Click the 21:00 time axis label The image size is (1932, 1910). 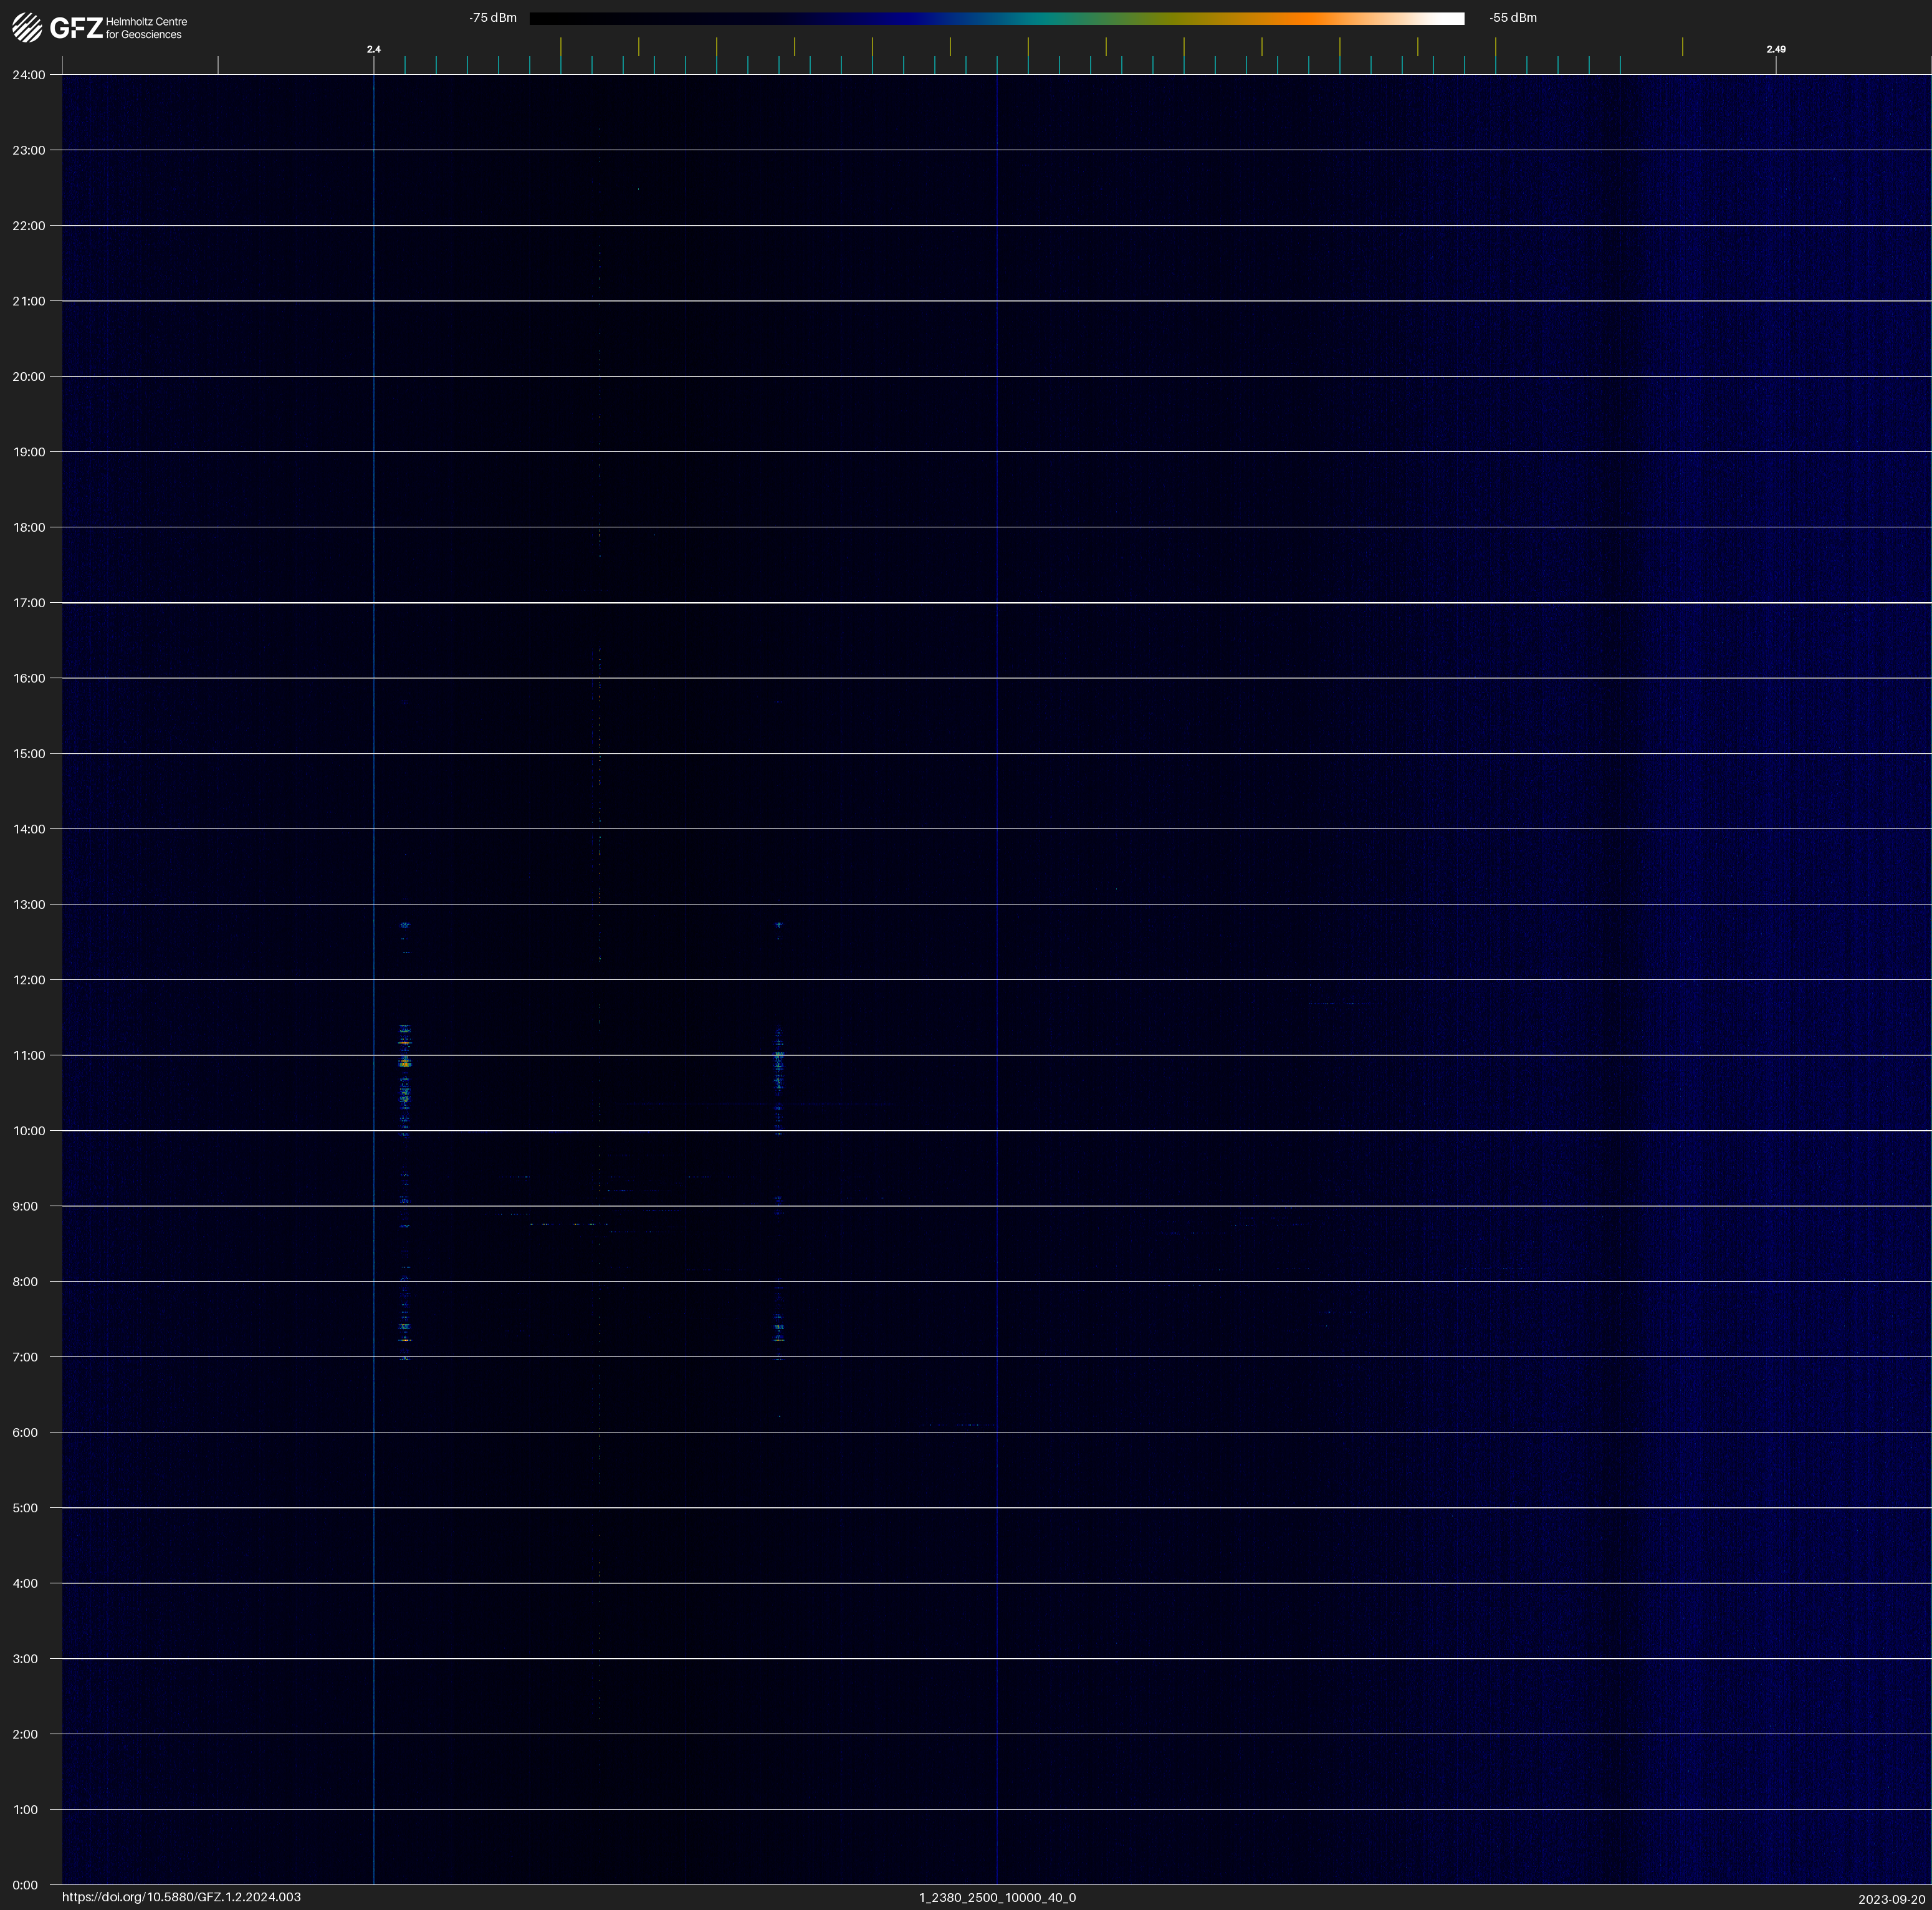pos(29,301)
